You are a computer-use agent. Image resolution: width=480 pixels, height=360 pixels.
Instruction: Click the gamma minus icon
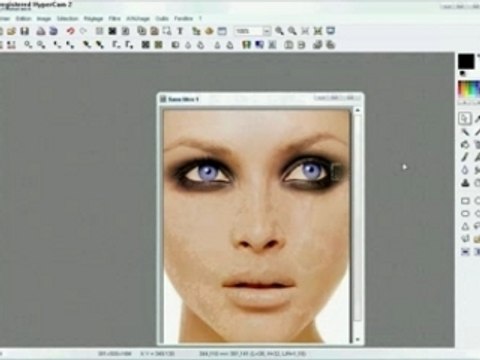[x=116, y=45]
